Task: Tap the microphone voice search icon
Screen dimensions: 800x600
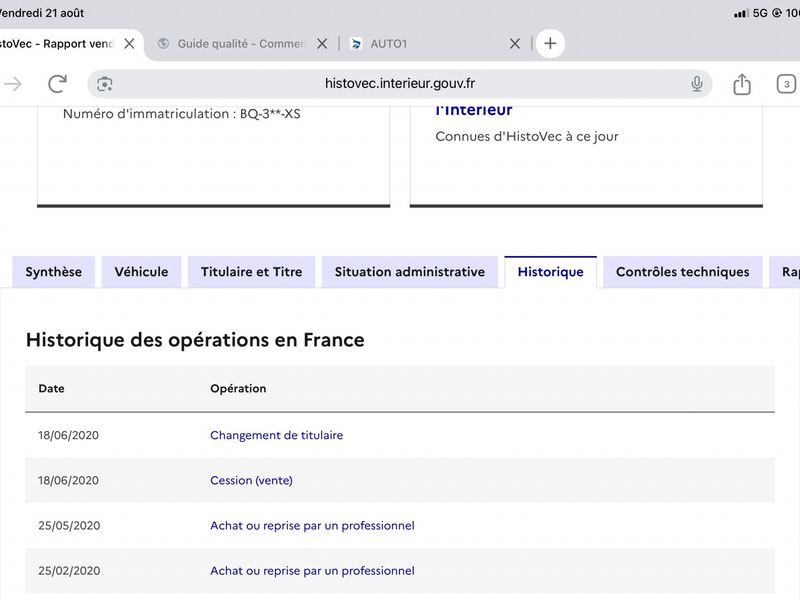Action: [x=696, y=84]
